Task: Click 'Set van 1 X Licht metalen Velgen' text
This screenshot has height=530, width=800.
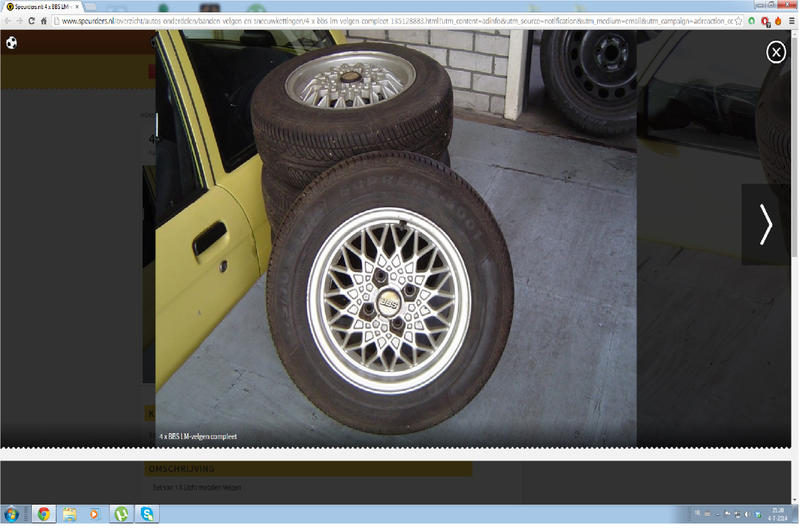Action: 197,488
